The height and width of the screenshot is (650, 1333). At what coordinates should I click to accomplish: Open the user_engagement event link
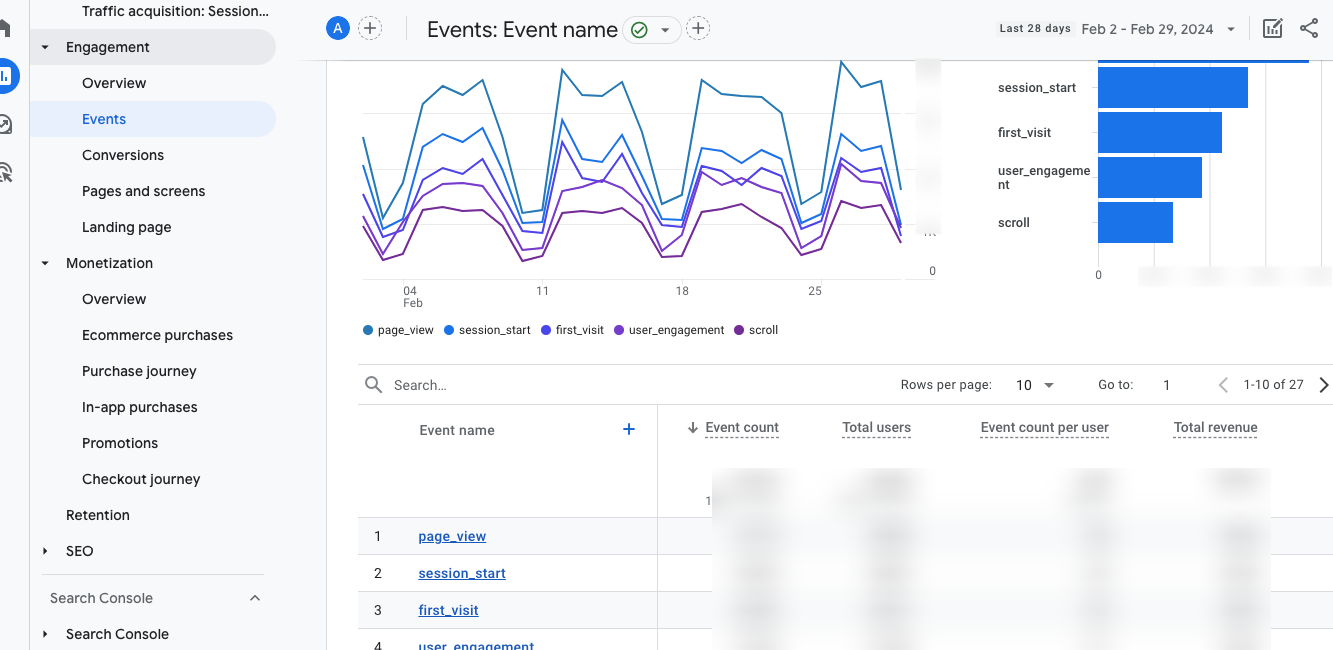[x=476, y=645]
